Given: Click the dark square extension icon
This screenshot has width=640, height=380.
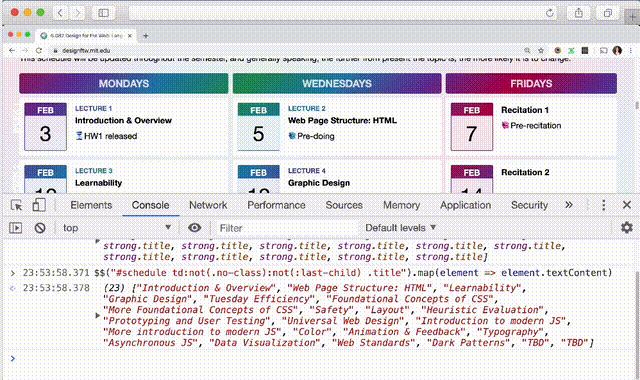Looking at the screenshot, I should tap(585, 50).
